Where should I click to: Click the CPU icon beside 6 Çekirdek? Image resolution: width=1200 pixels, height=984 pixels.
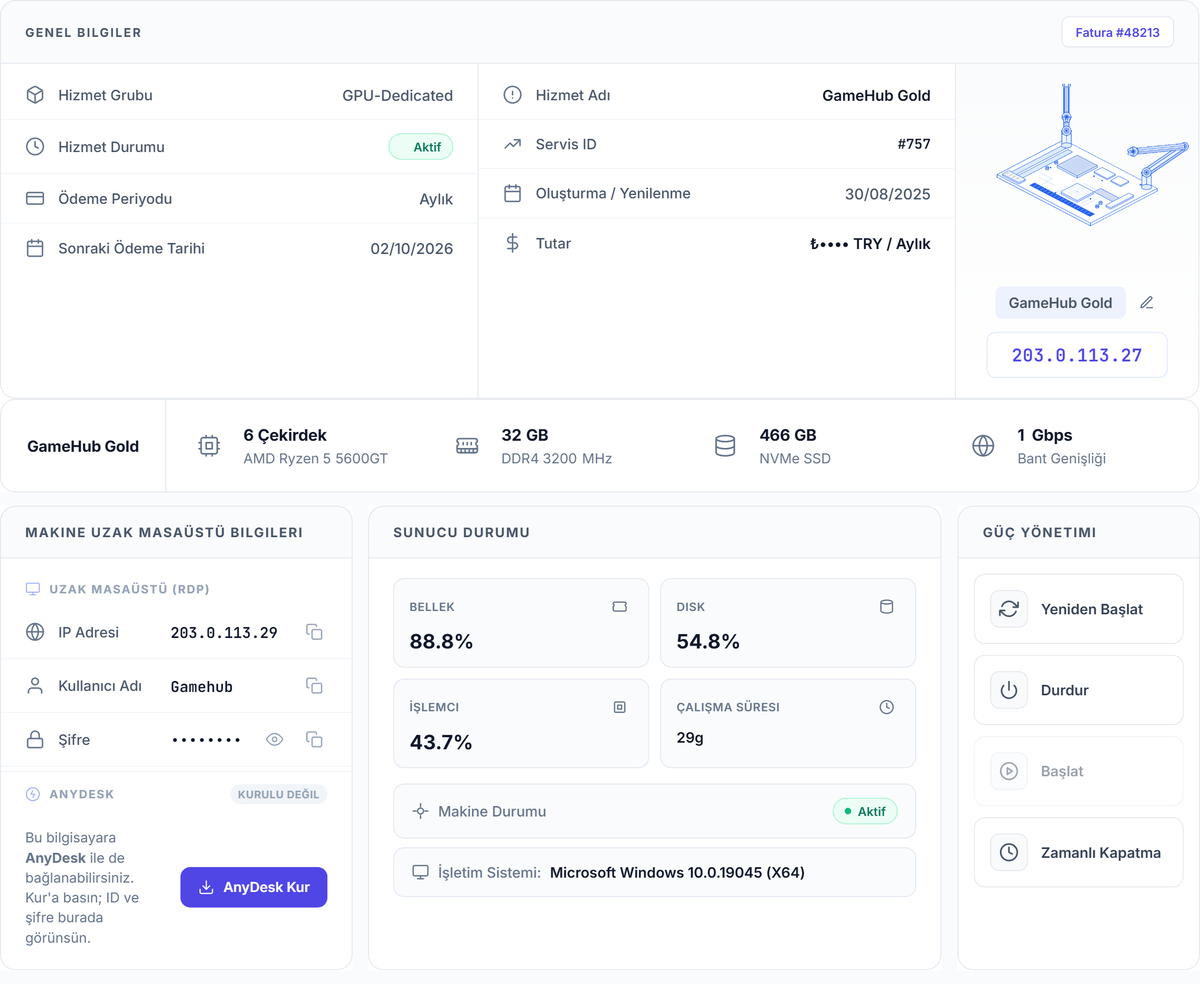(209, 446)
